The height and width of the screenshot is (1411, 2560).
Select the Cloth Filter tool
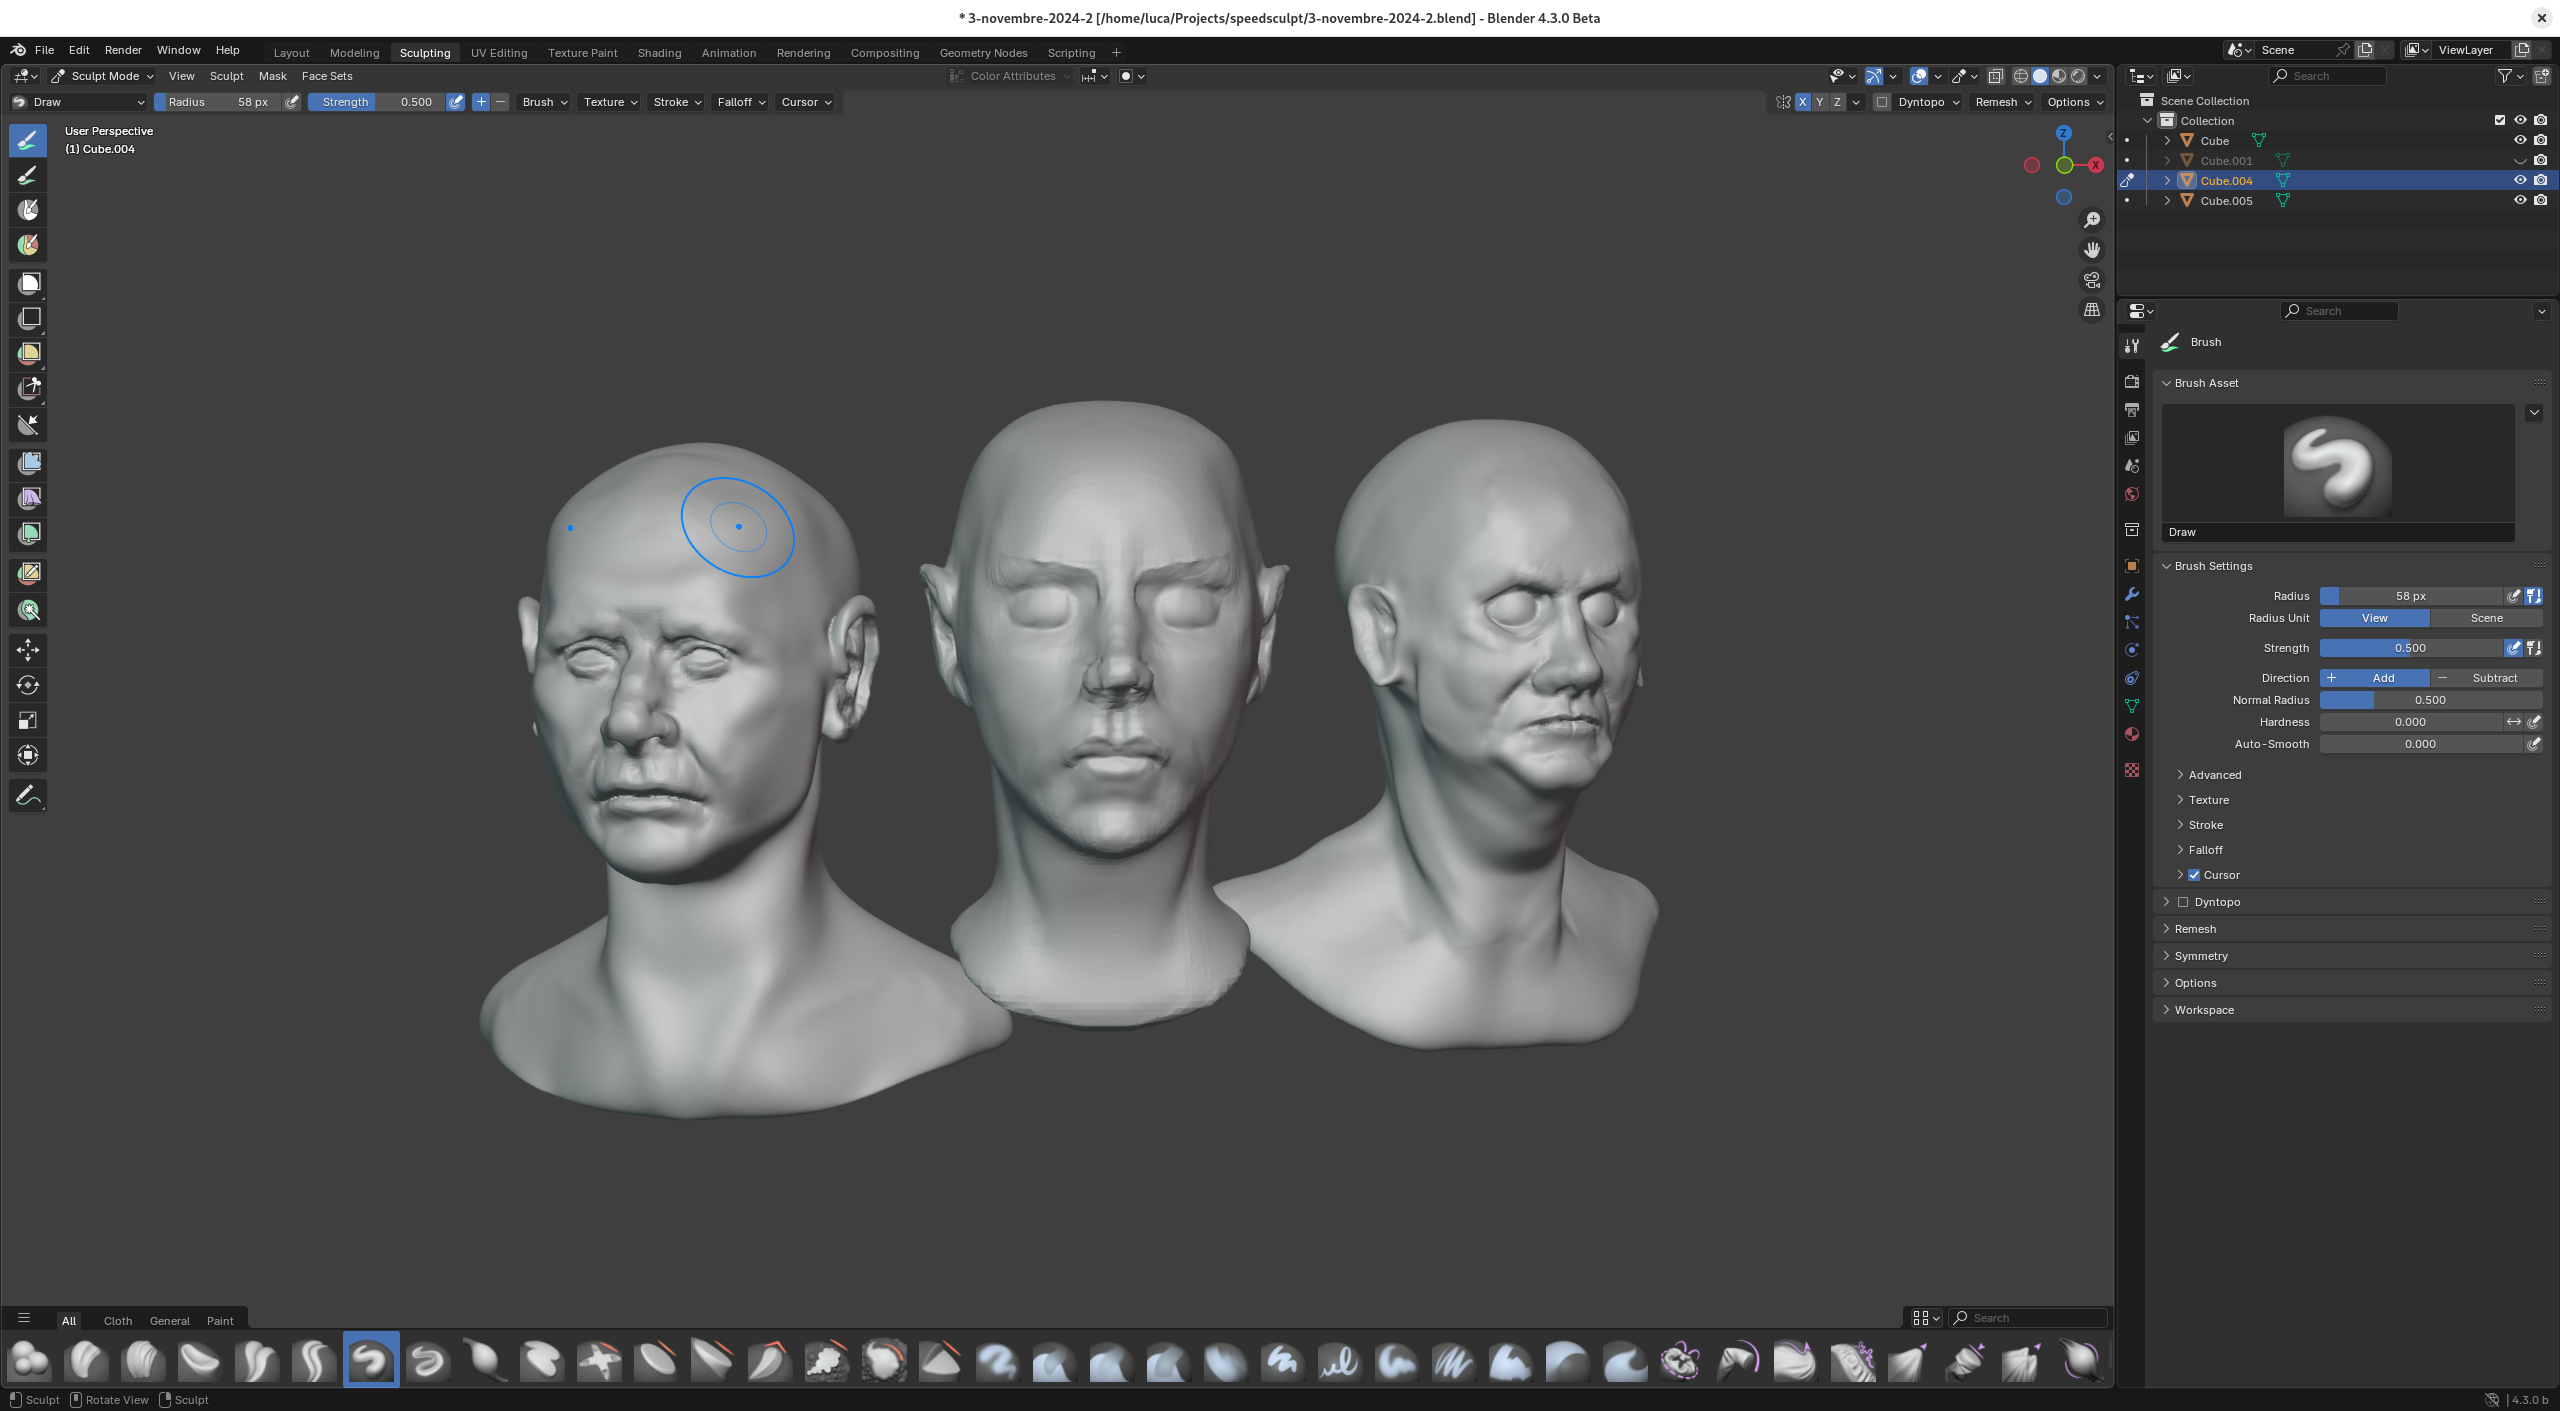pos(28,498)
